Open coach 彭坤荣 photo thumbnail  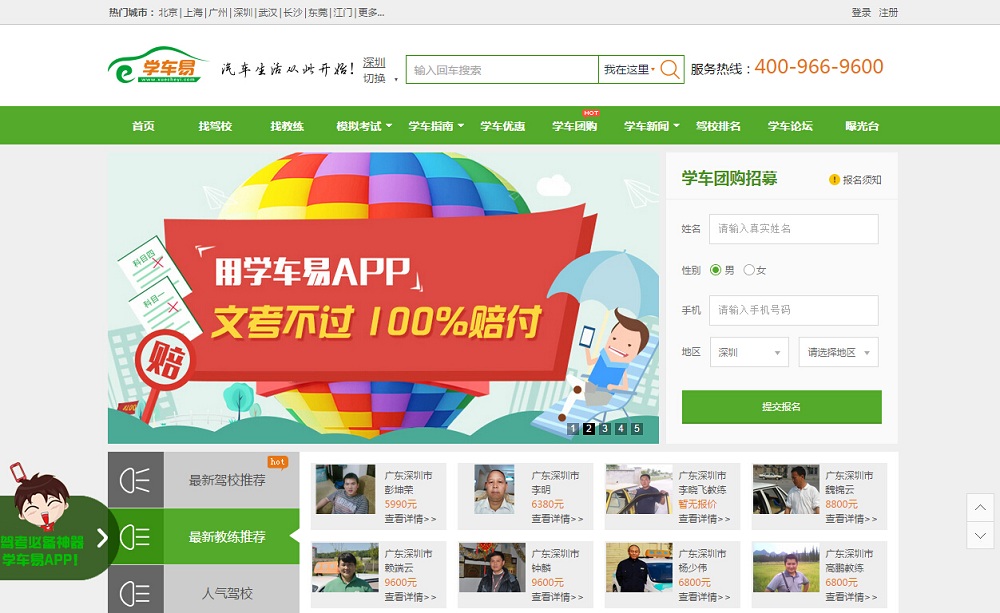click(x=345, y=489)
